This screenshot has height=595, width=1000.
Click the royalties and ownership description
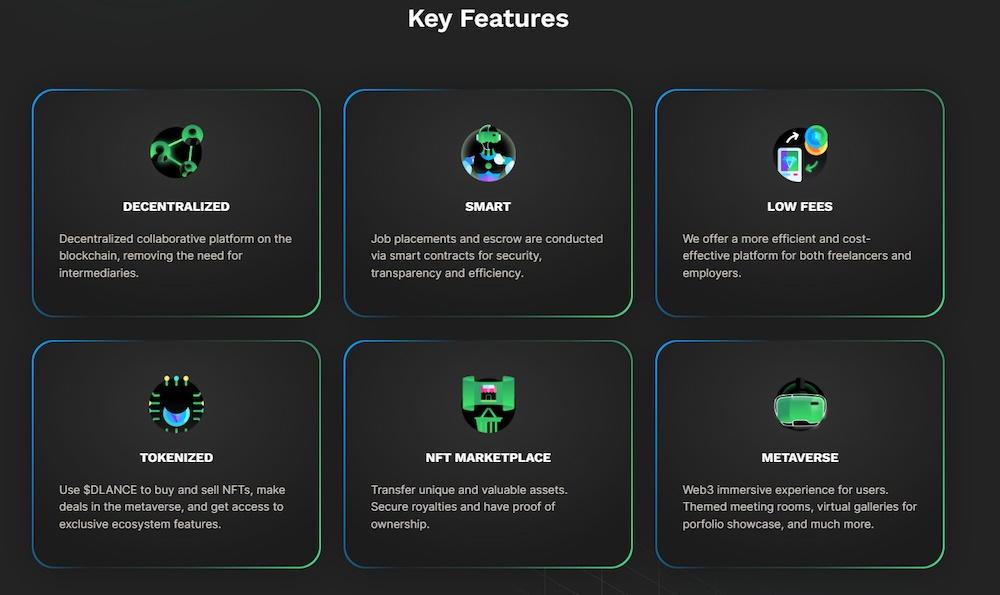coord(469,507)
